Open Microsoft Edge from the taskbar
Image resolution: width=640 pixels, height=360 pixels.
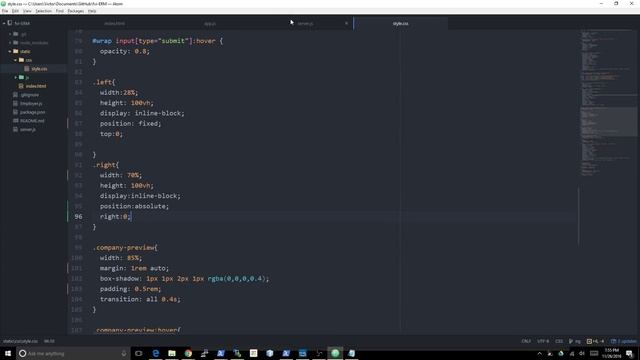tap(156, 353)
